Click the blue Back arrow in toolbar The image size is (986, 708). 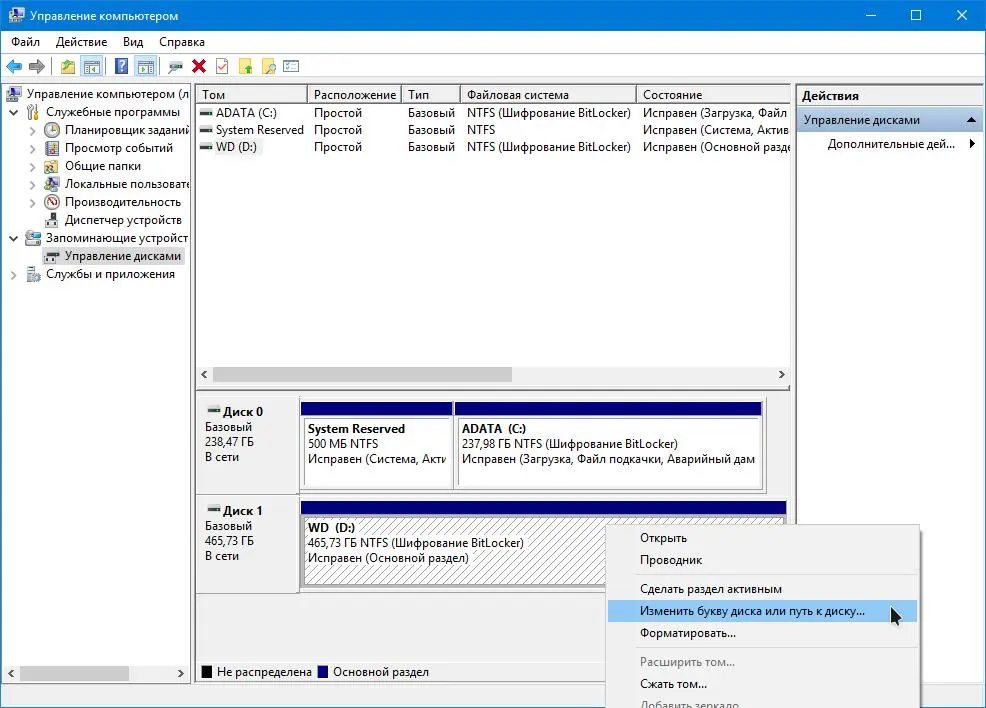(x=14, y=66)
